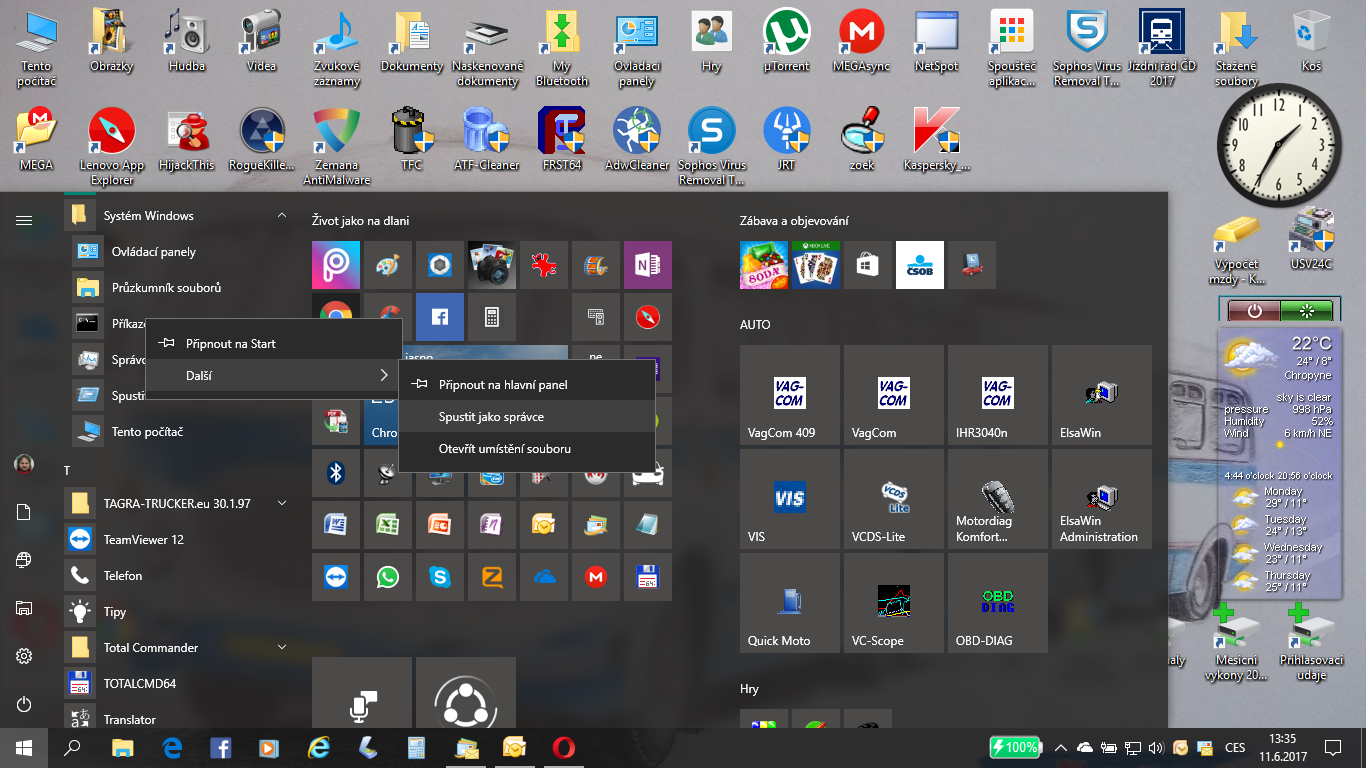Open Settings gear in Start menu rail
The height and width of the screenshot is (768, 1366).
[24, 656]
